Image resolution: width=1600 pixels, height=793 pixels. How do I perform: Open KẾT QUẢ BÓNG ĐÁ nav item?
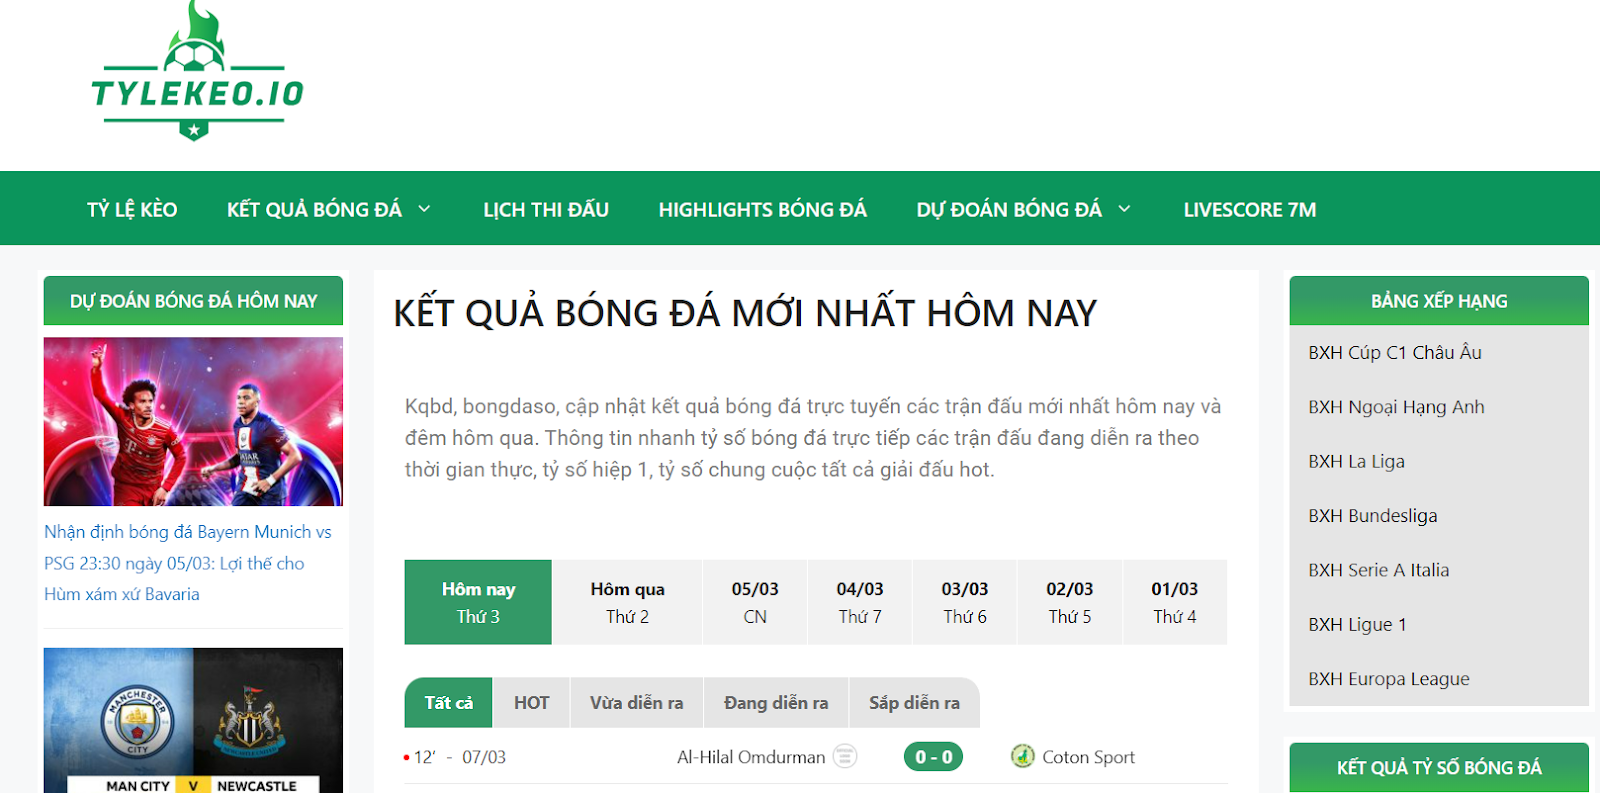point(314,209)
